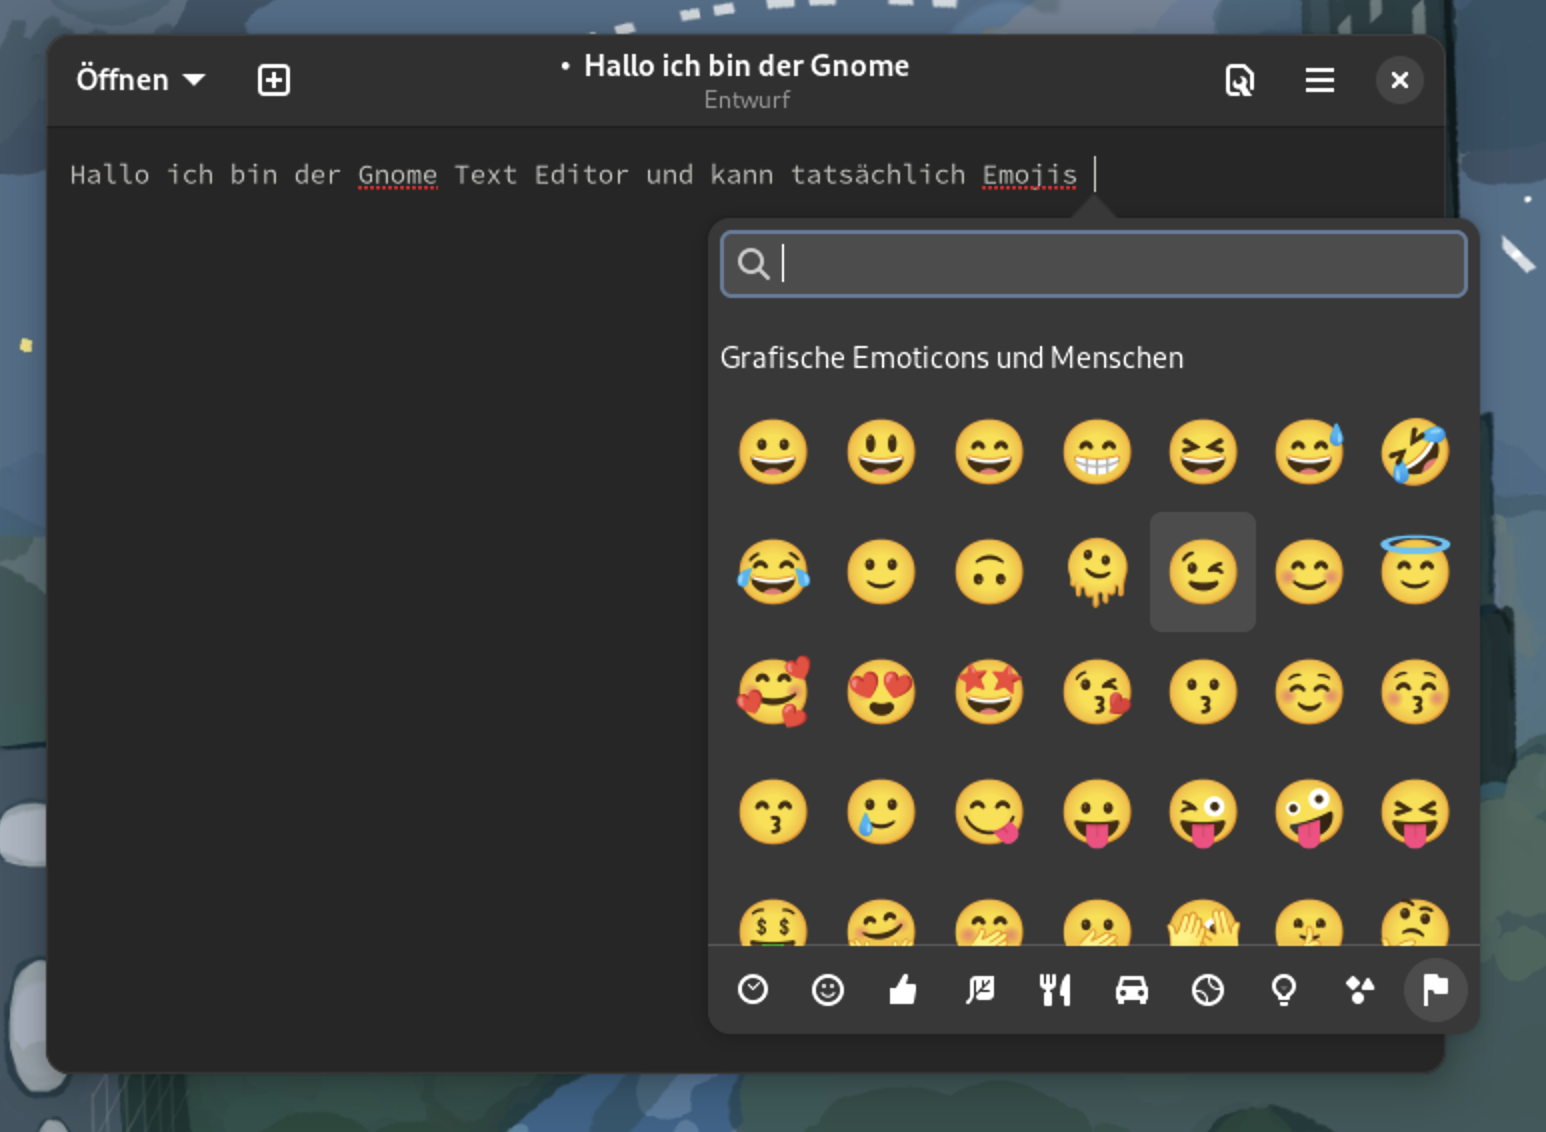Viewport: 1546px width, 1132px height.
Task: Create a new document tab
Action: click(273, 80)
